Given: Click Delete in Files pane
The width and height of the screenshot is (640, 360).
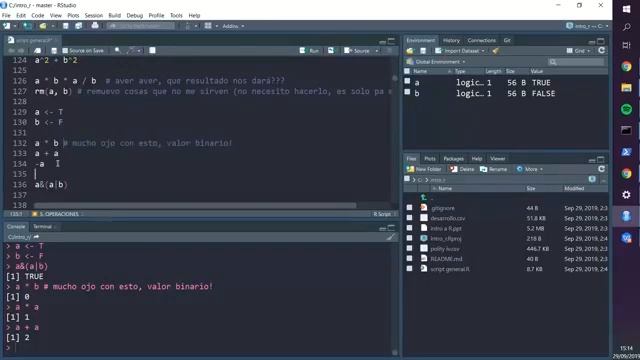Looking at the screenshot, I should click(x=462, y=169).
